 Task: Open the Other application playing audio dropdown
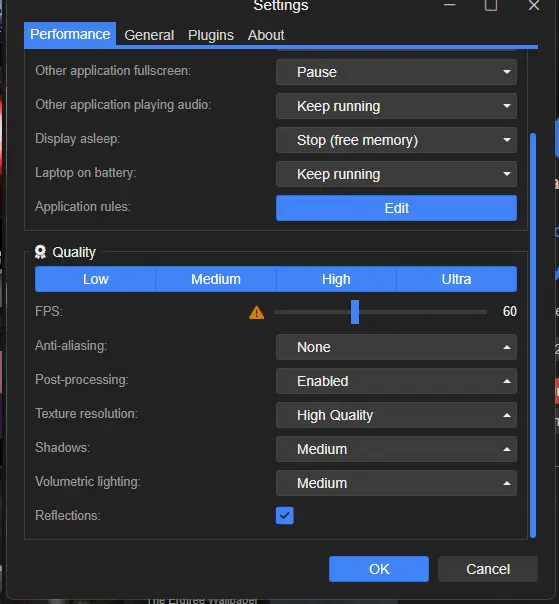pyautogui.click(x=396, y=106)
